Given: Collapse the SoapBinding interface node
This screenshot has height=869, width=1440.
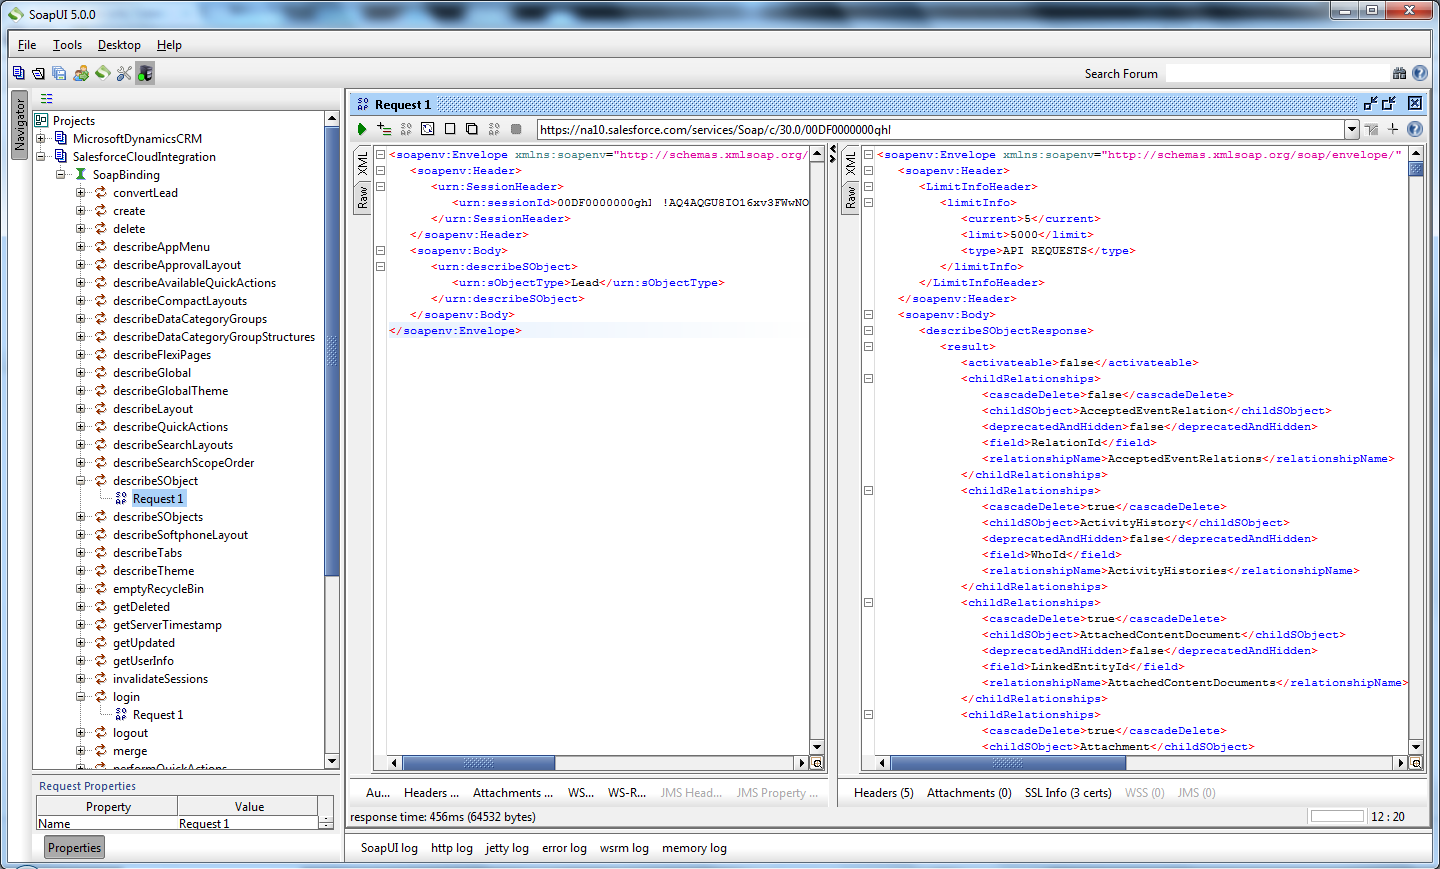Looking at the screenshot, I should (61, 175).
